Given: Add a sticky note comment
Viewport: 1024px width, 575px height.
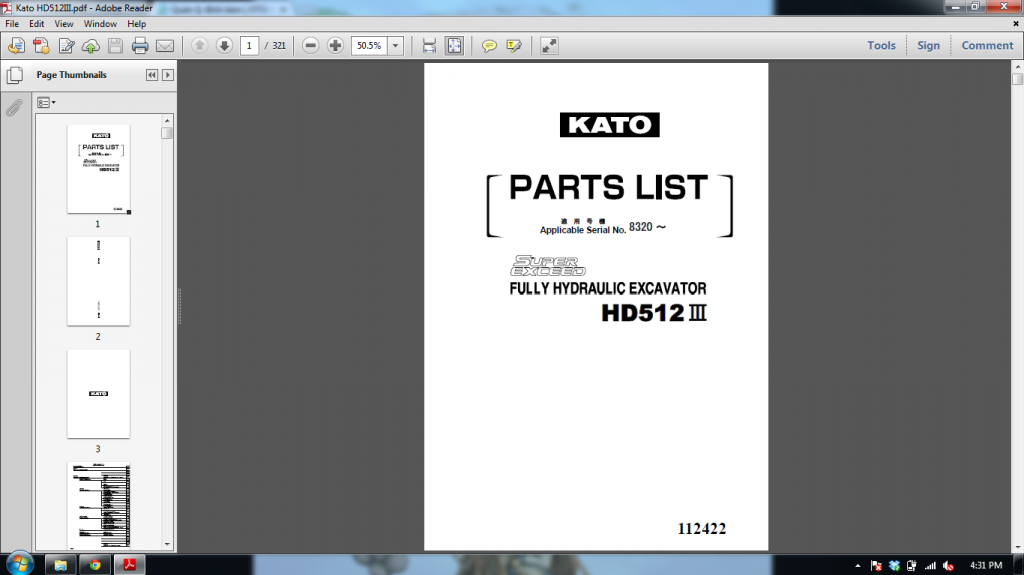Looking at the screenshot, I should tap(489, 45).
